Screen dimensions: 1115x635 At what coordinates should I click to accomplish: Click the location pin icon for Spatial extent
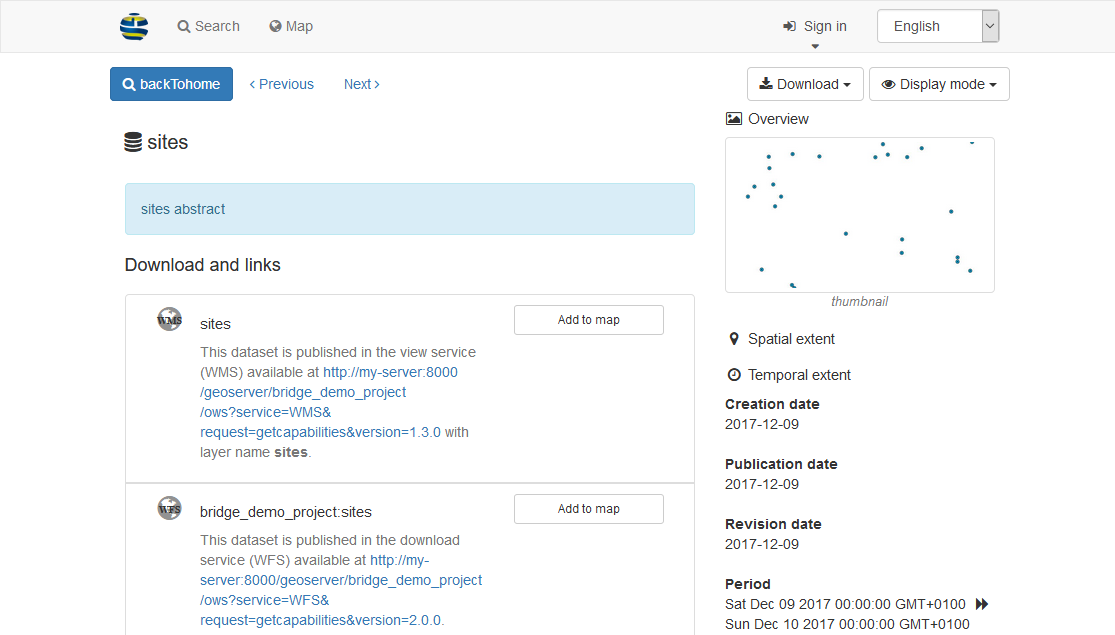click(733, 338)
